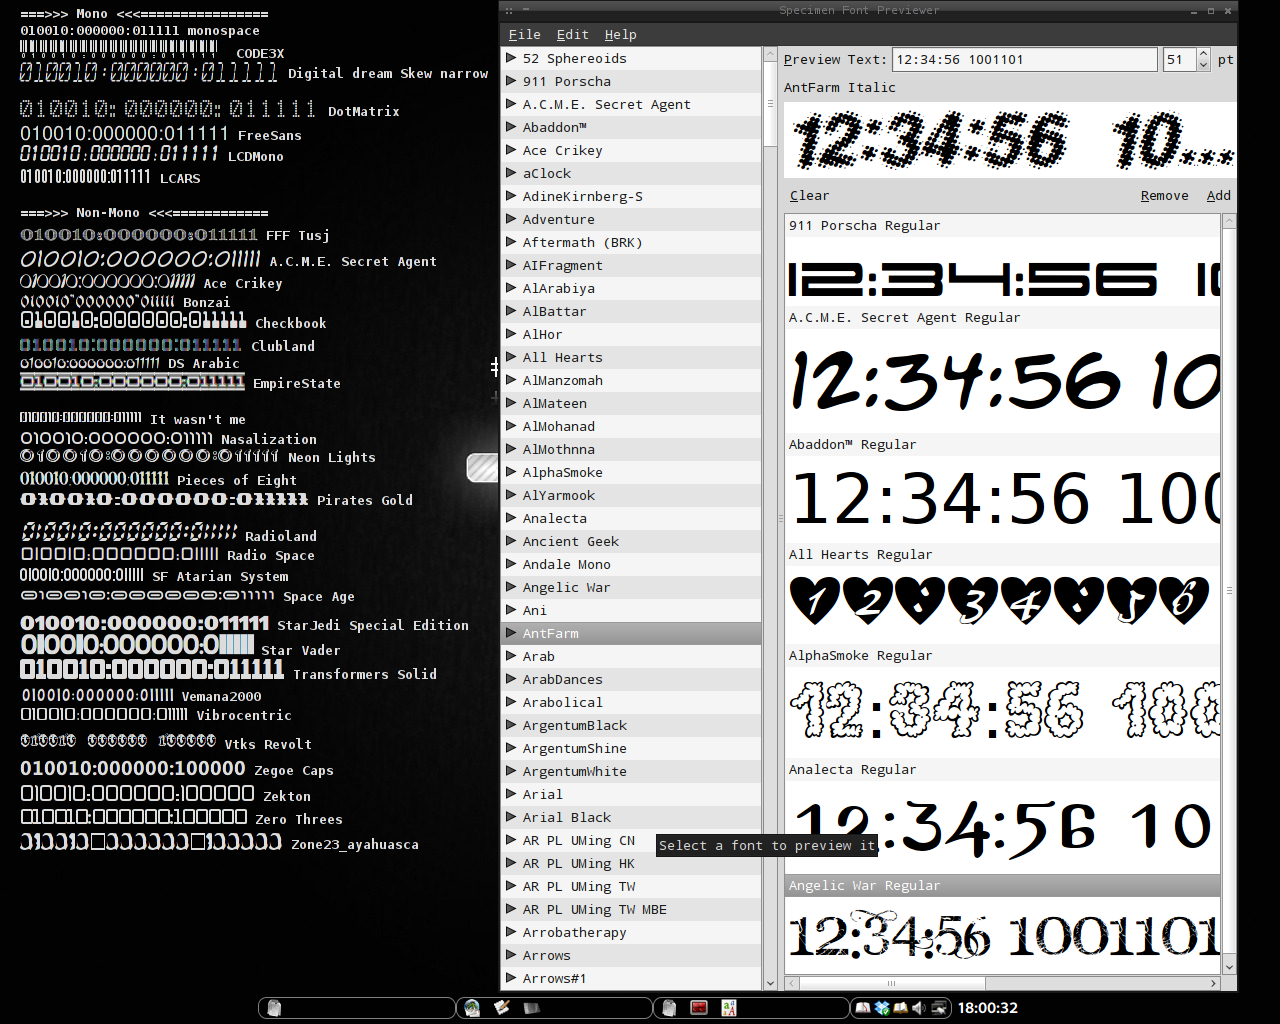Expand the aClock font row

pos(511,173)
